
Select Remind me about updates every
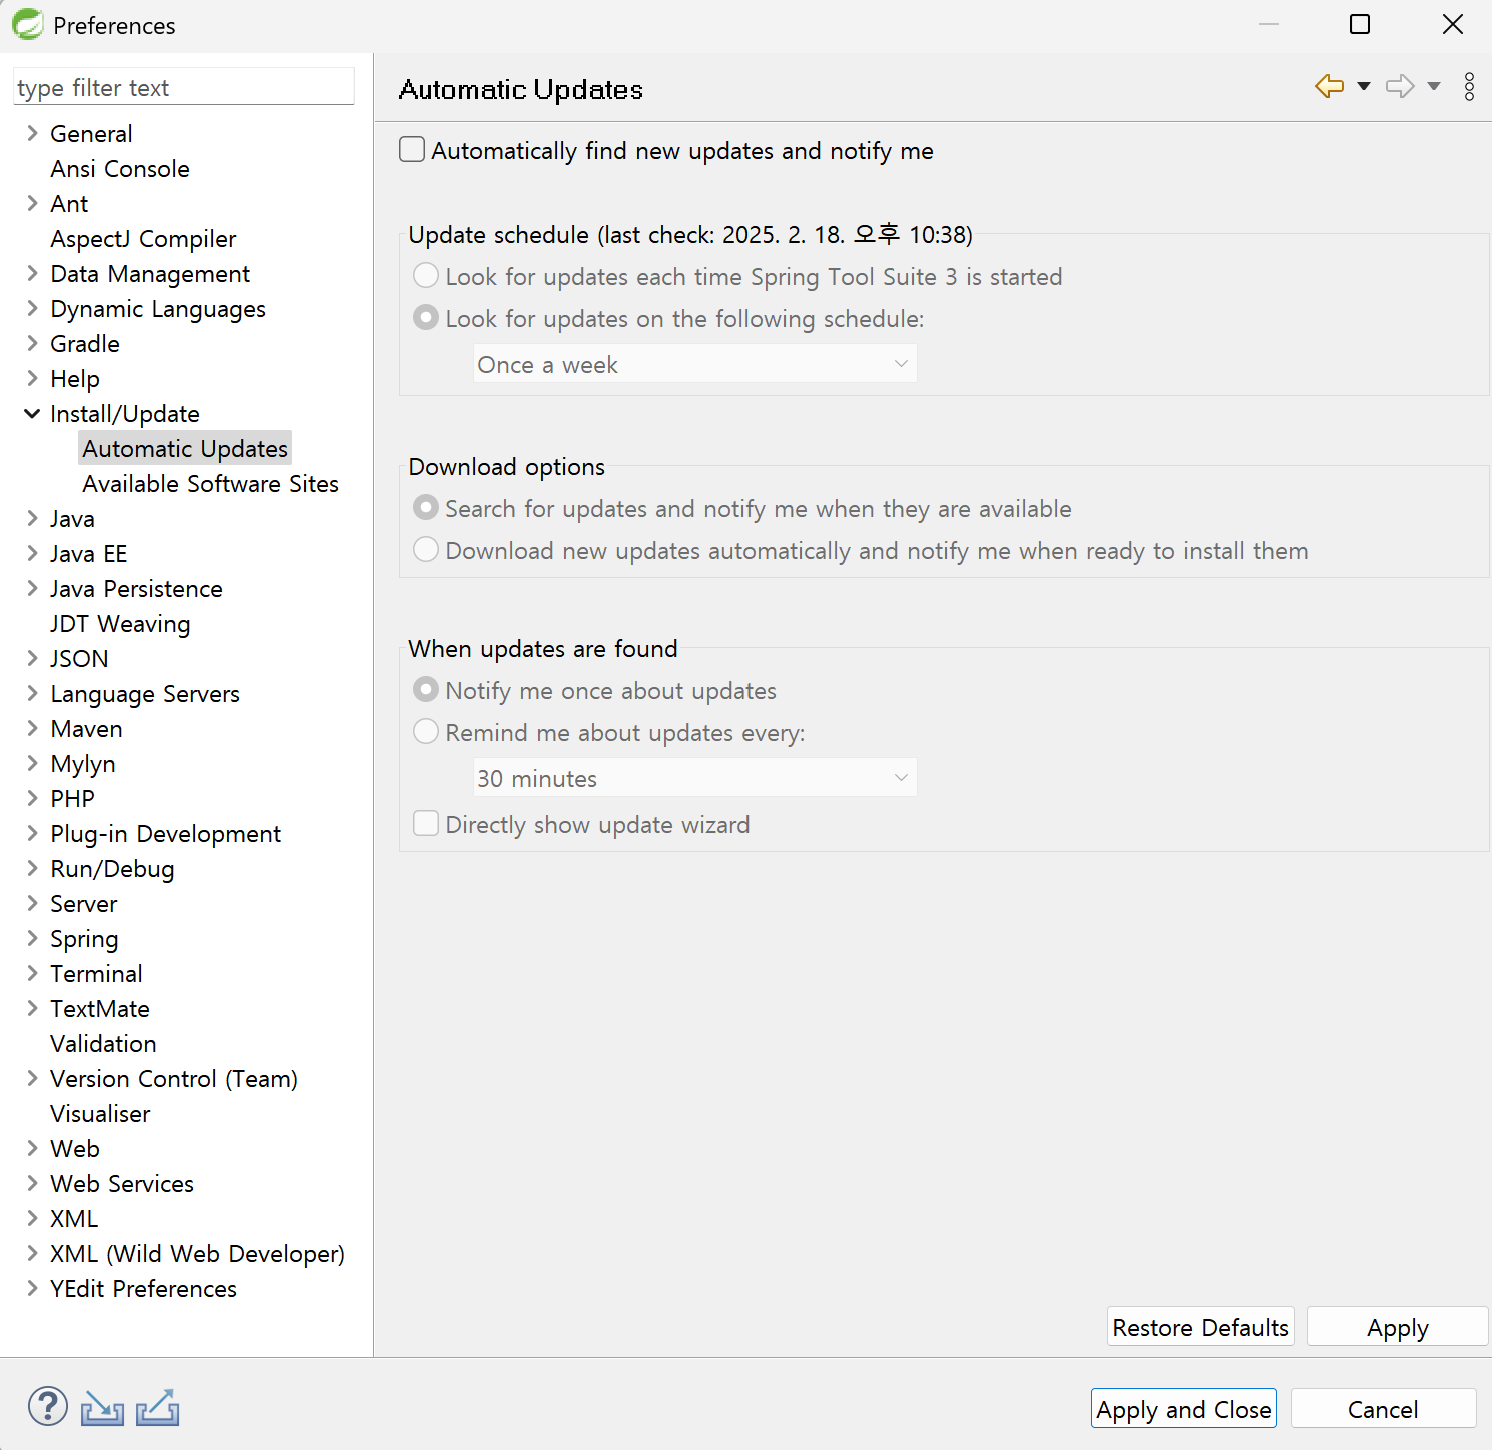(x=426, y=731)
